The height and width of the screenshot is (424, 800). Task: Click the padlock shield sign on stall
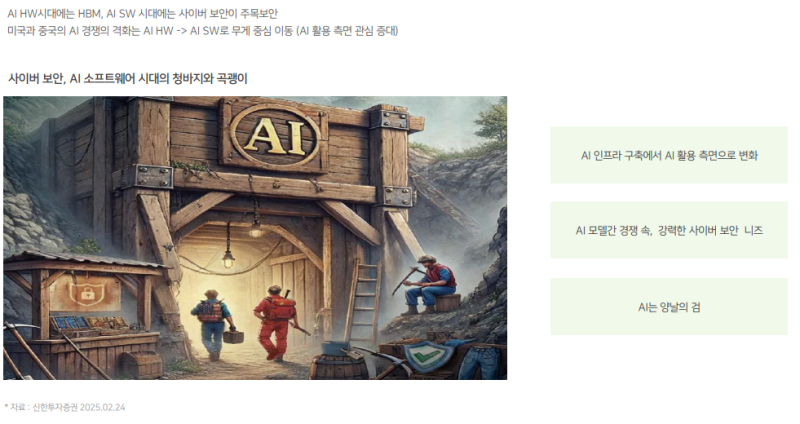(86, 293)
